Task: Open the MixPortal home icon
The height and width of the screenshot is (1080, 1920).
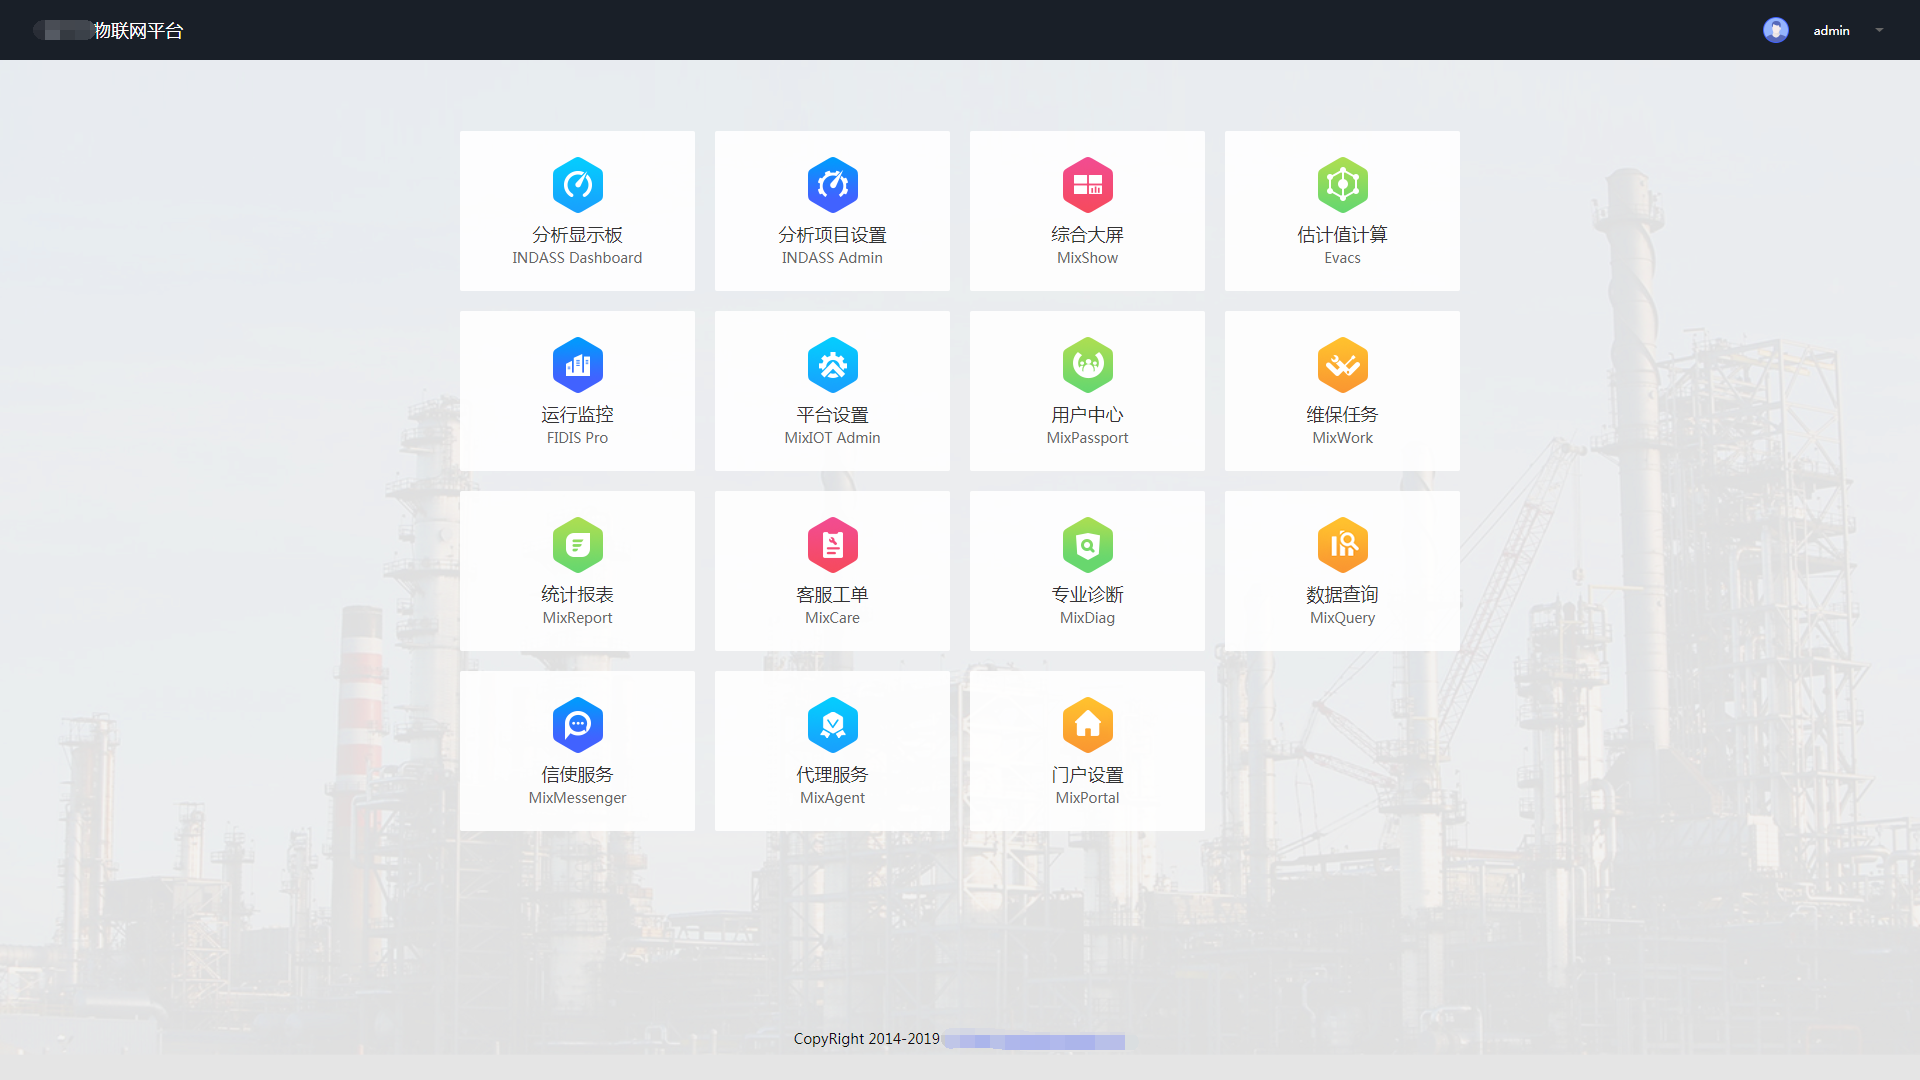Action: 1087,725
